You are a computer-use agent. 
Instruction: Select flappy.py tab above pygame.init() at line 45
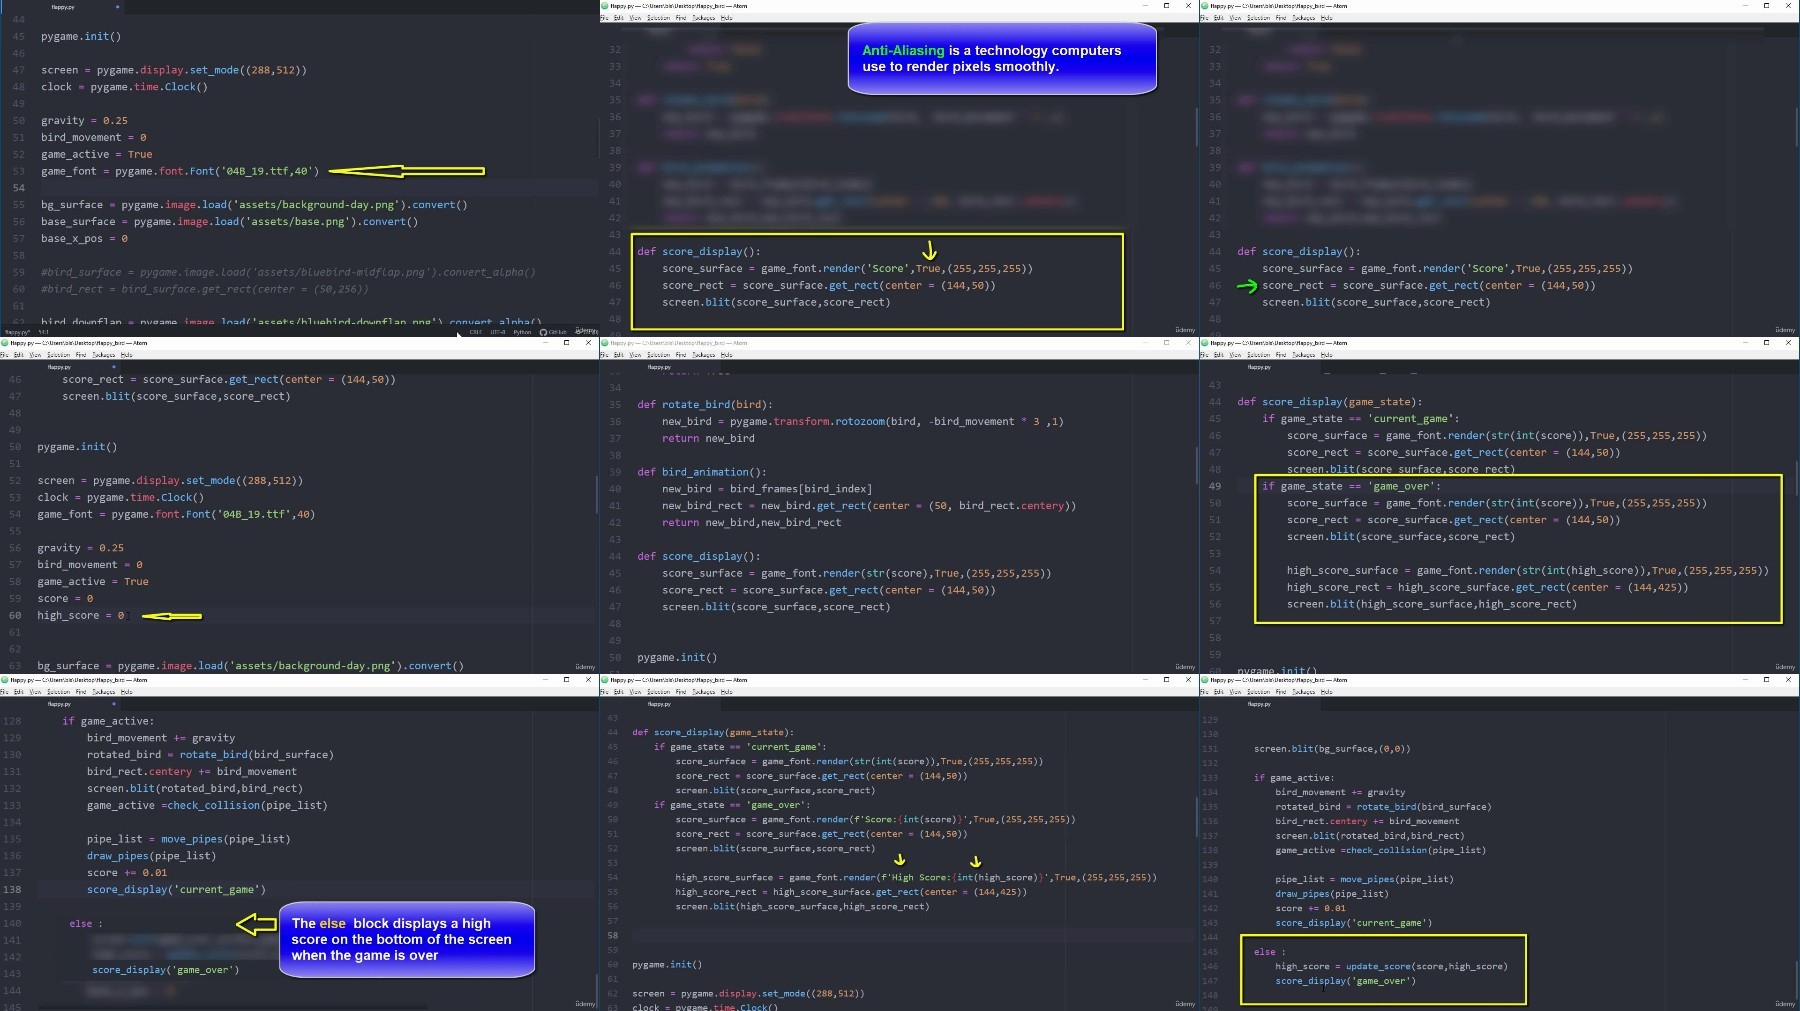point(63,7)
